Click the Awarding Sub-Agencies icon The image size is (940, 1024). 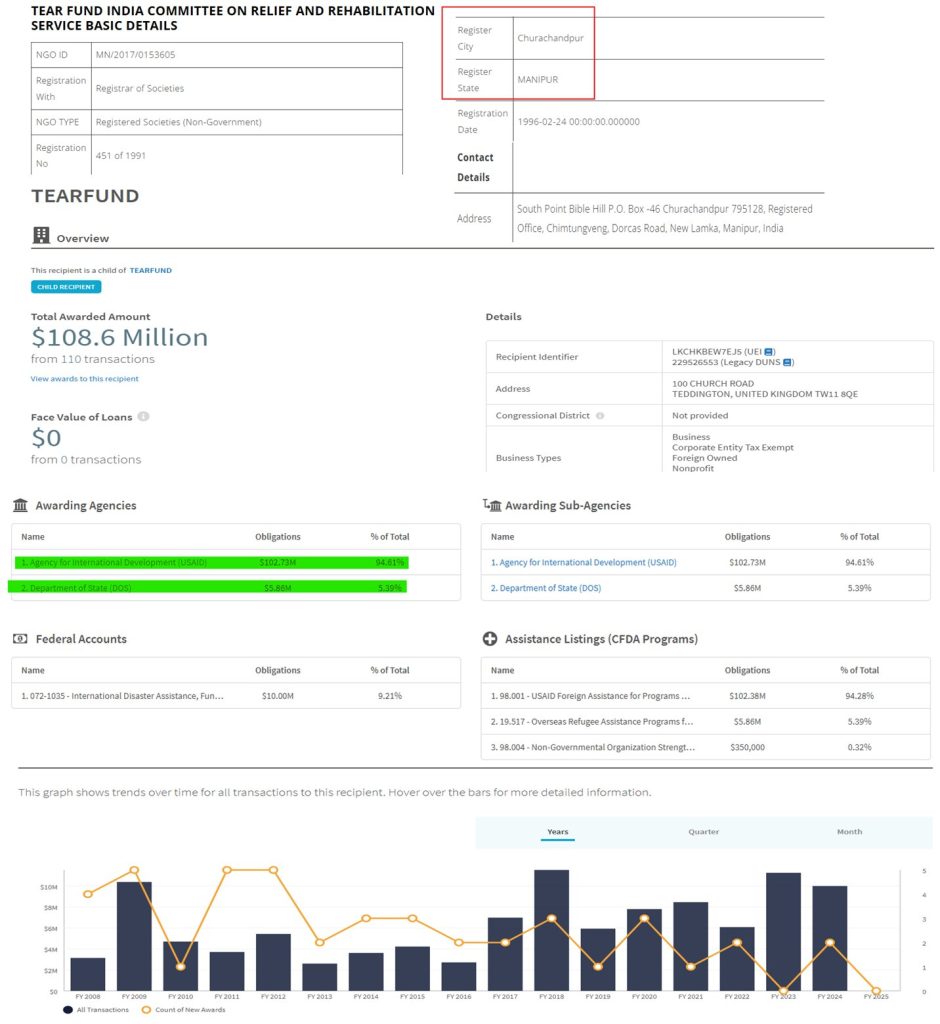click(491, 505)
